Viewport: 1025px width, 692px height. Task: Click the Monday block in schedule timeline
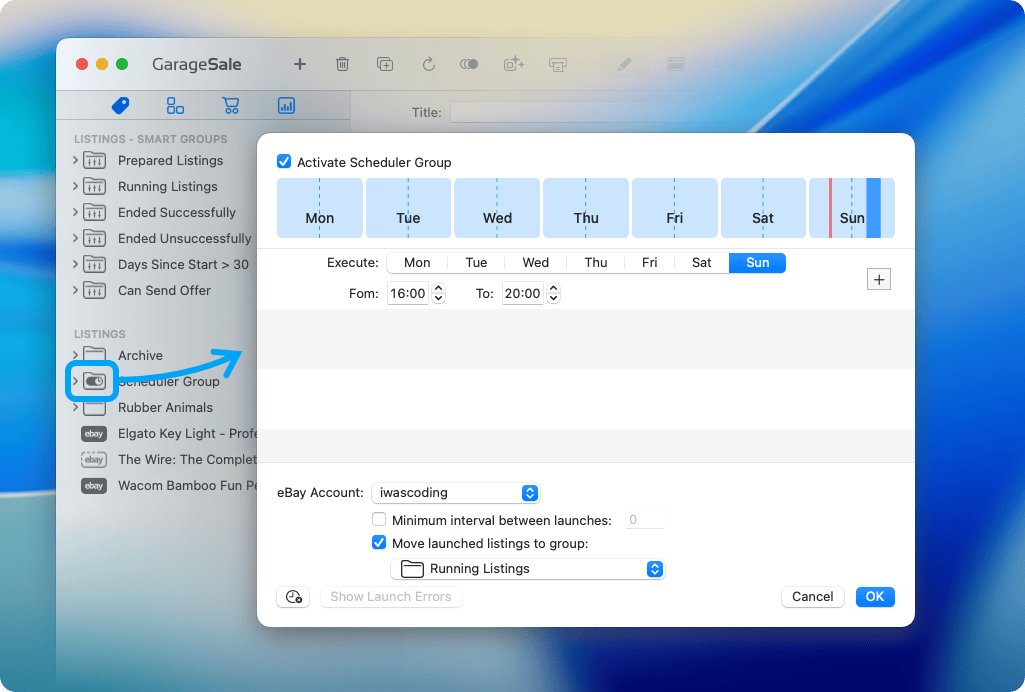tap(320, 208)
